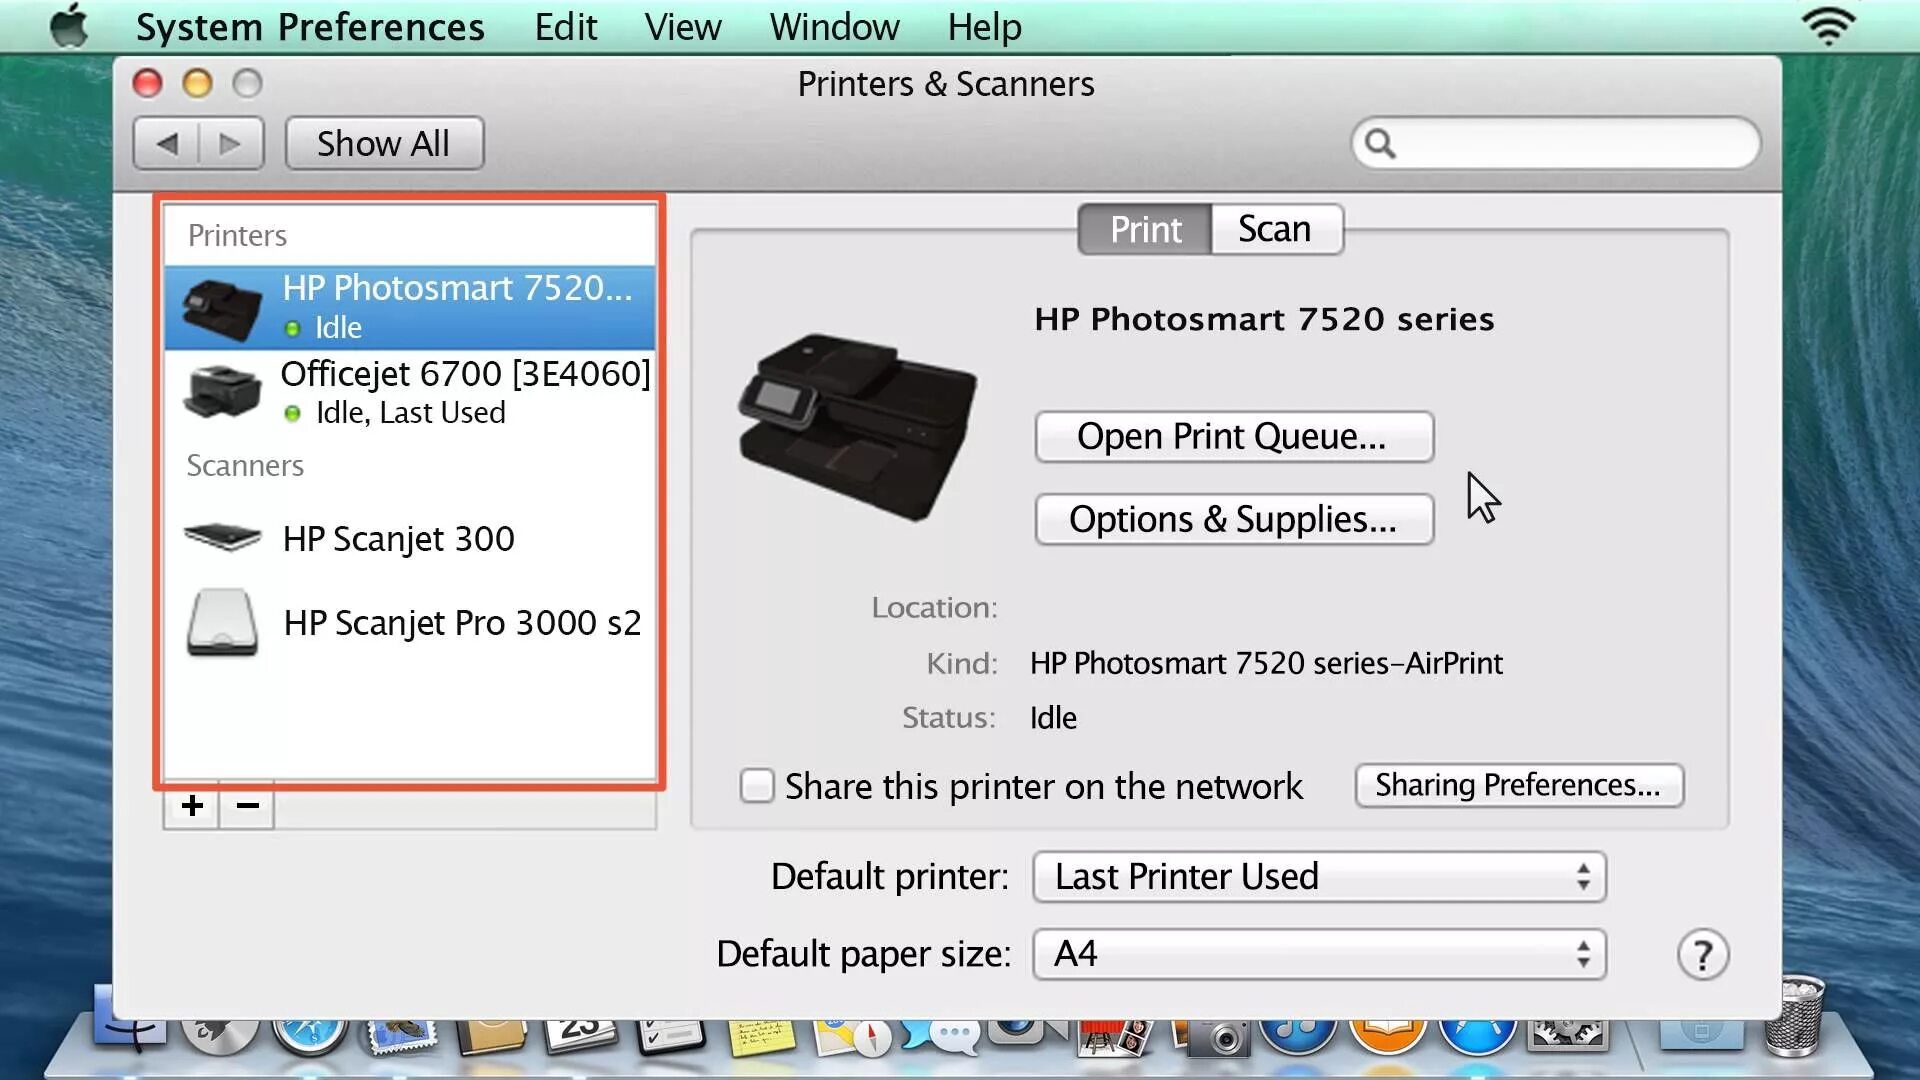Click the Officejet 6700 printer icon
The width and height of the screenshot is (1920, 1080).
(222, 391)
